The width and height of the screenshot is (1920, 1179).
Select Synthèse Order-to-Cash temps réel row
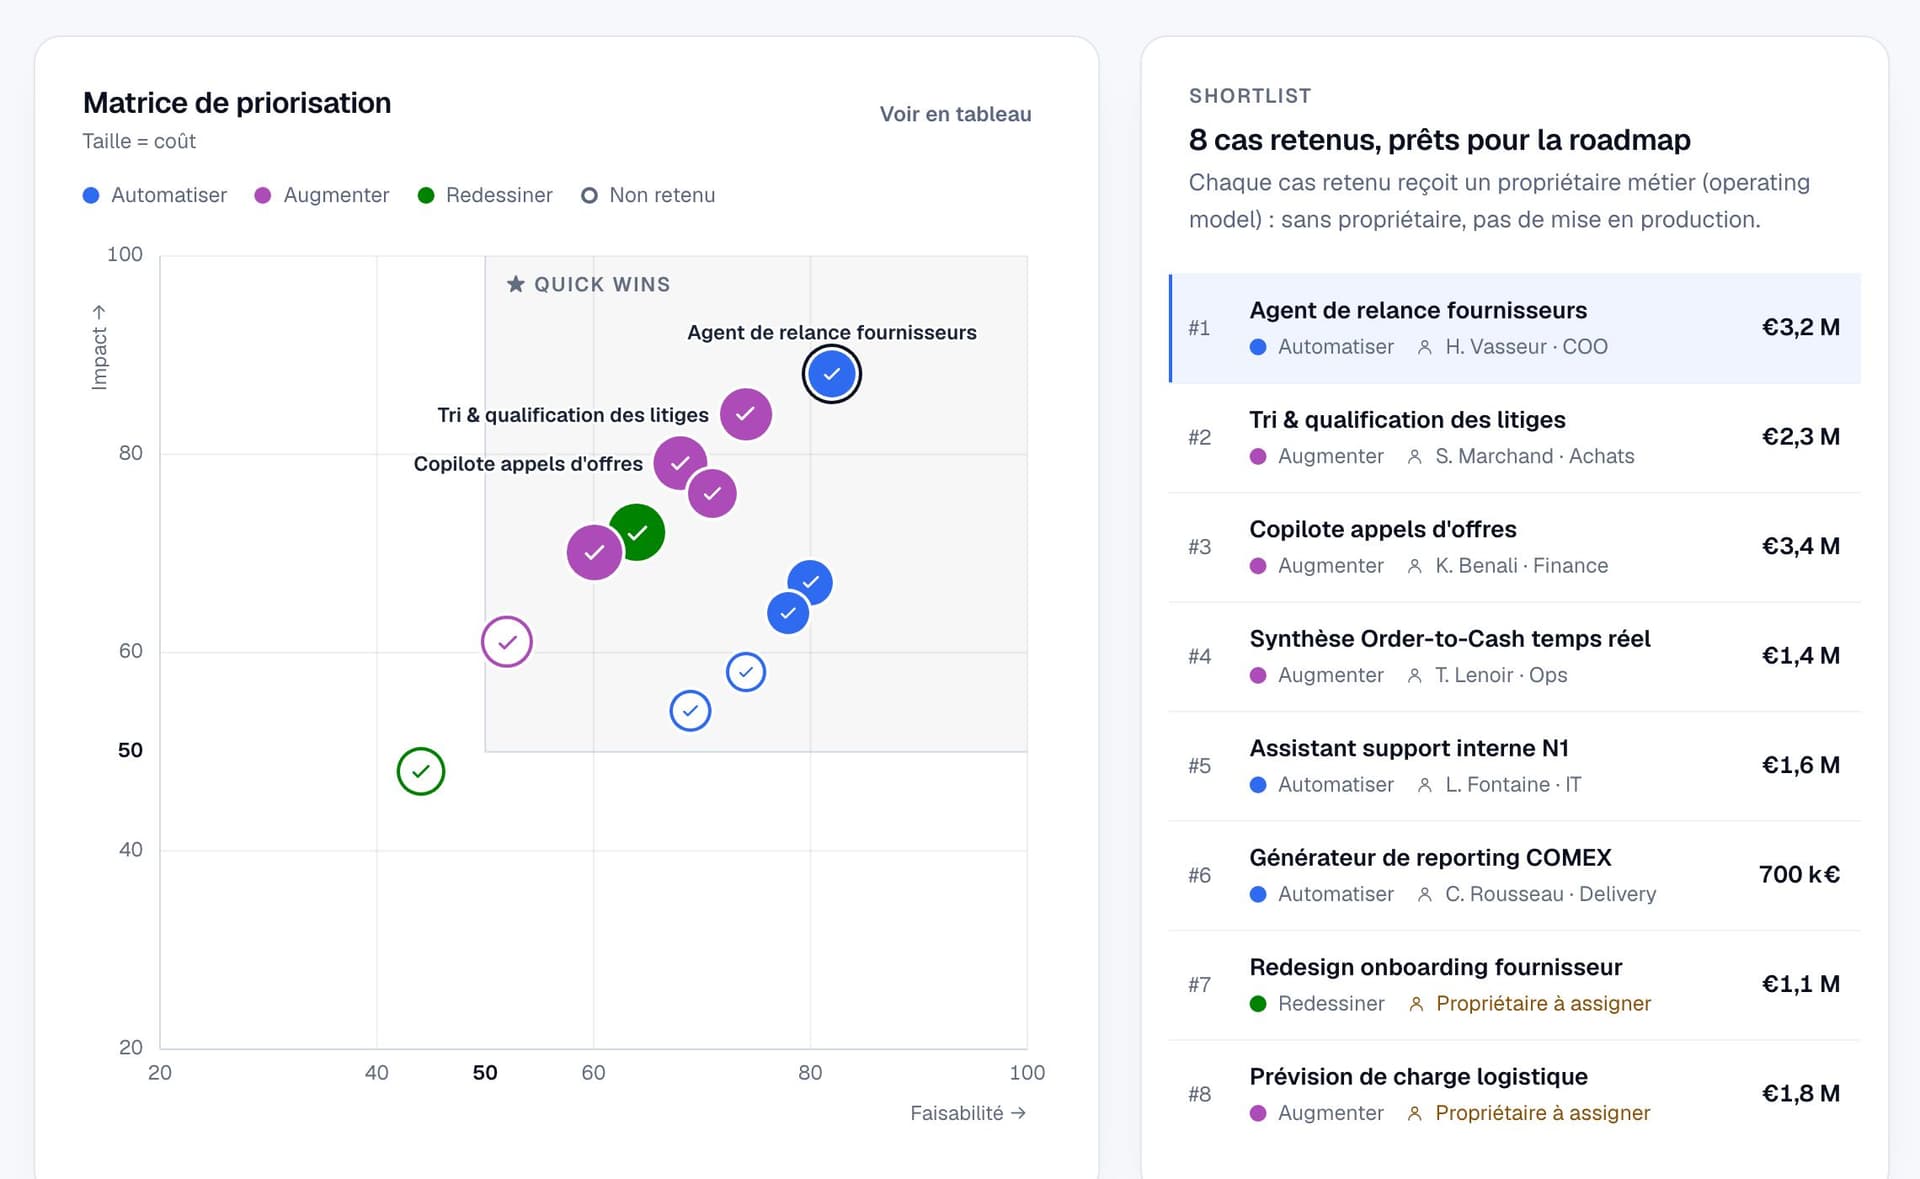tap(1514, 656)
